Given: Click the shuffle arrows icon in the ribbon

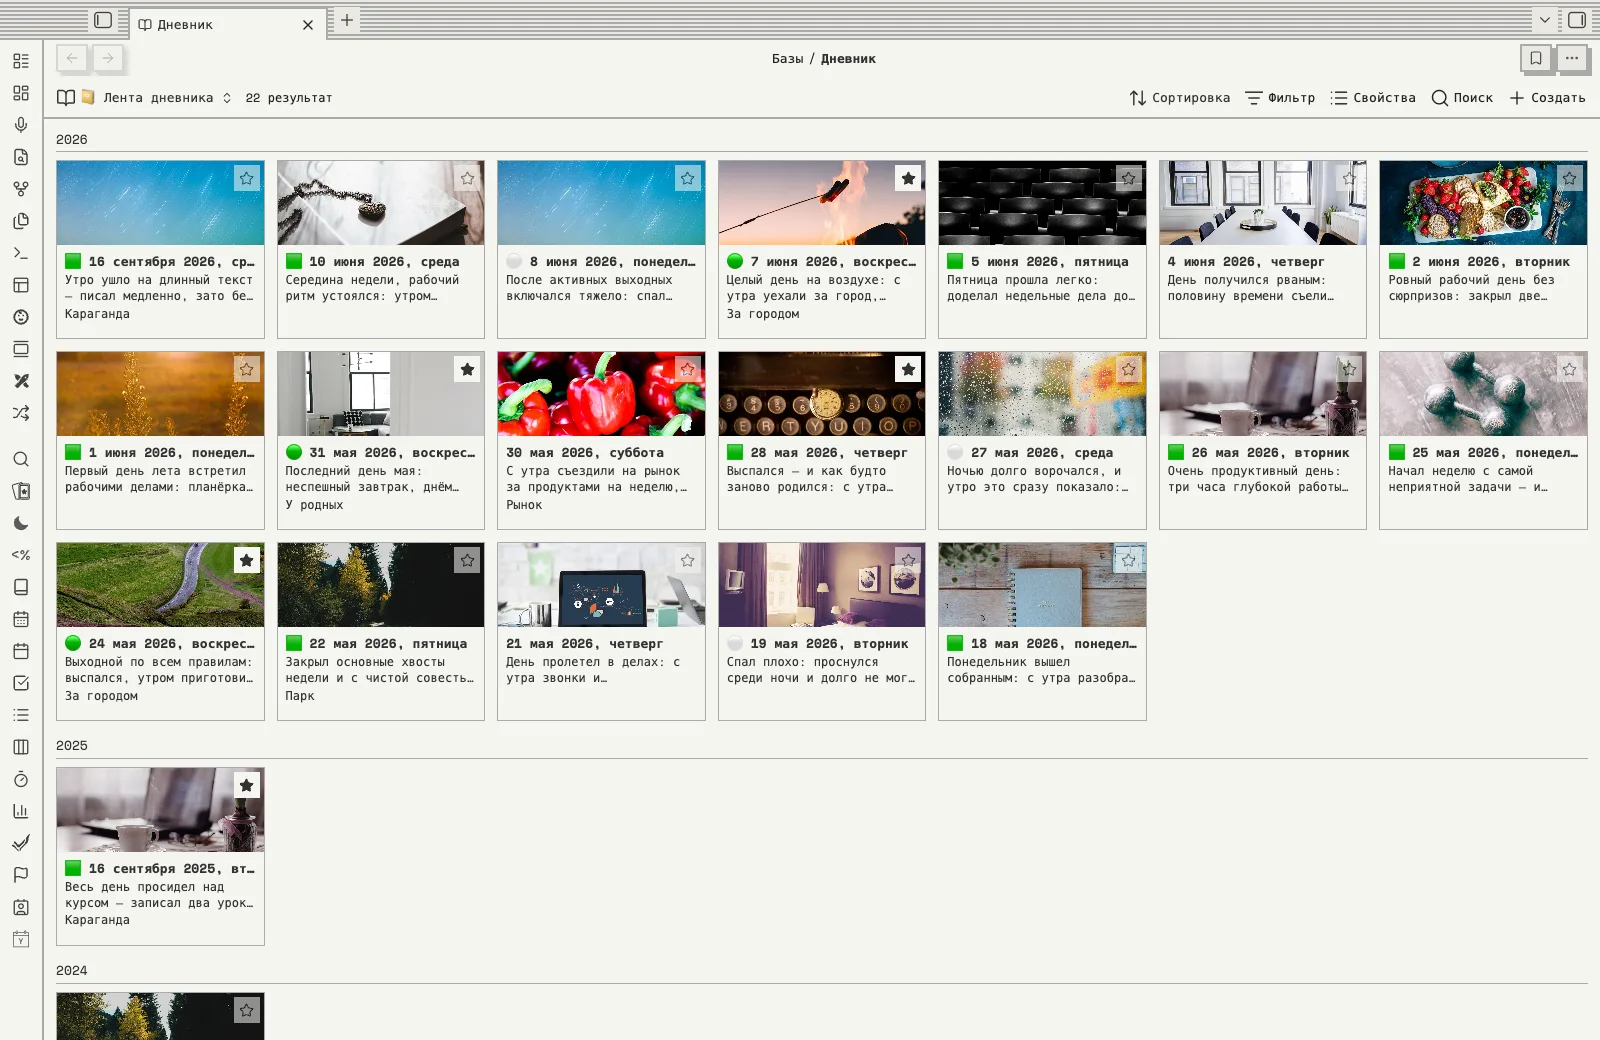Looking at the screenshot, I should coord(21,413).
